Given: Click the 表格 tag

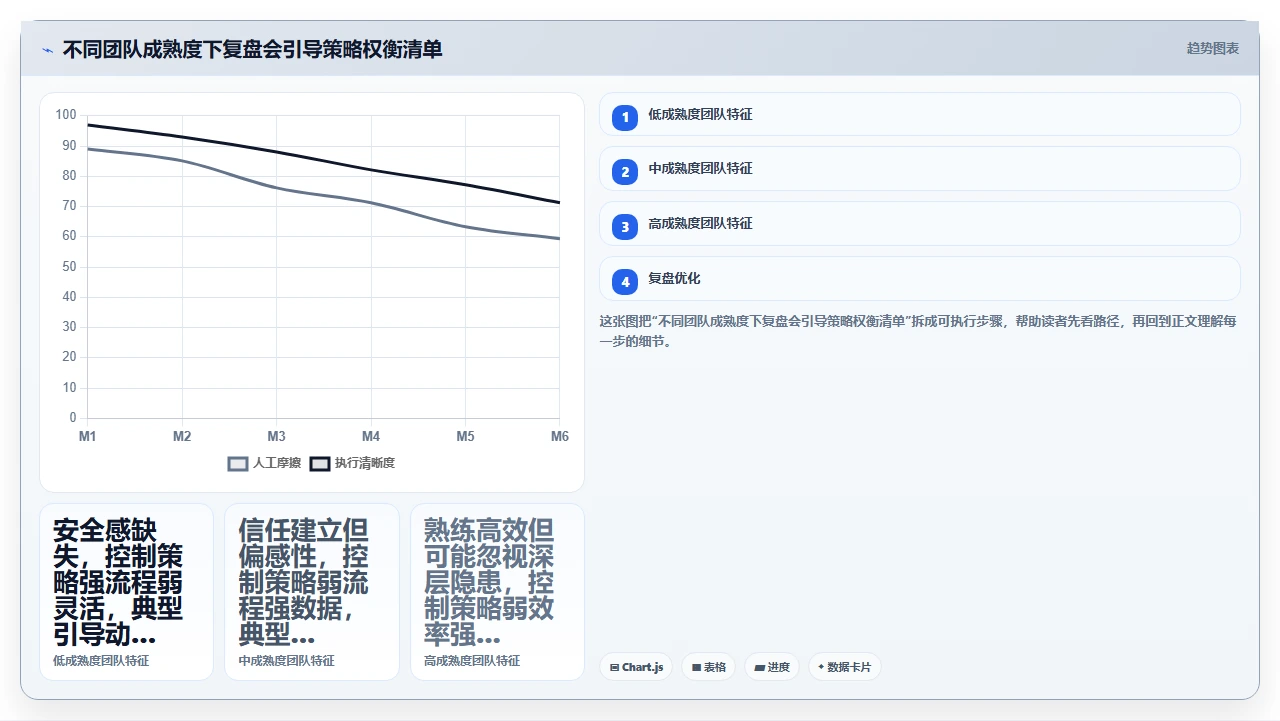Looking at the screenshot, I should (709, 667).
